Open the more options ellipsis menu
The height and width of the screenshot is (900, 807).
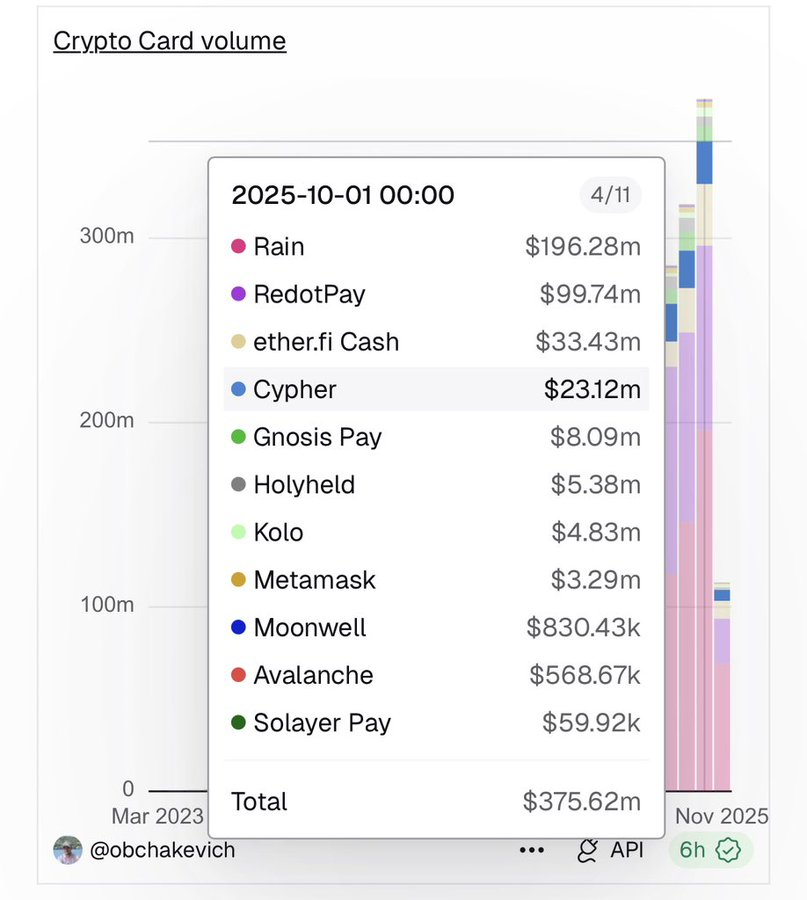click(x=532, y=849)
